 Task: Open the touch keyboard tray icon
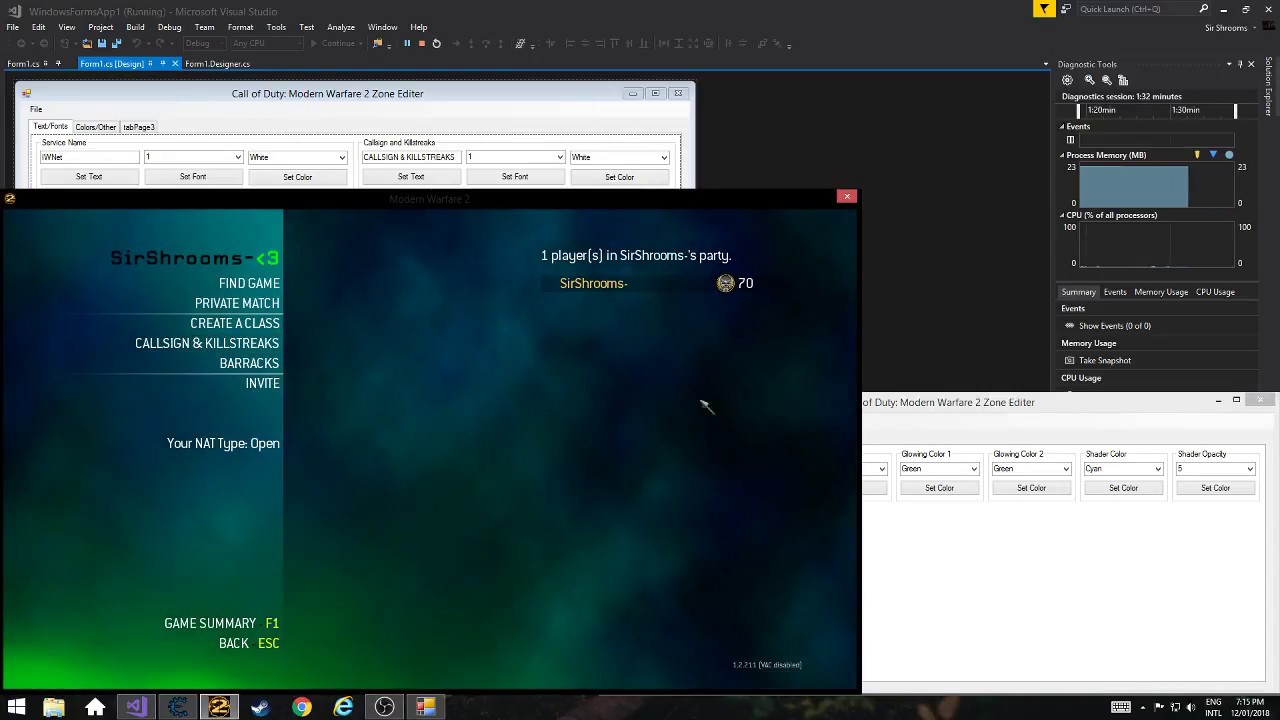click(x=1120, y=707)
